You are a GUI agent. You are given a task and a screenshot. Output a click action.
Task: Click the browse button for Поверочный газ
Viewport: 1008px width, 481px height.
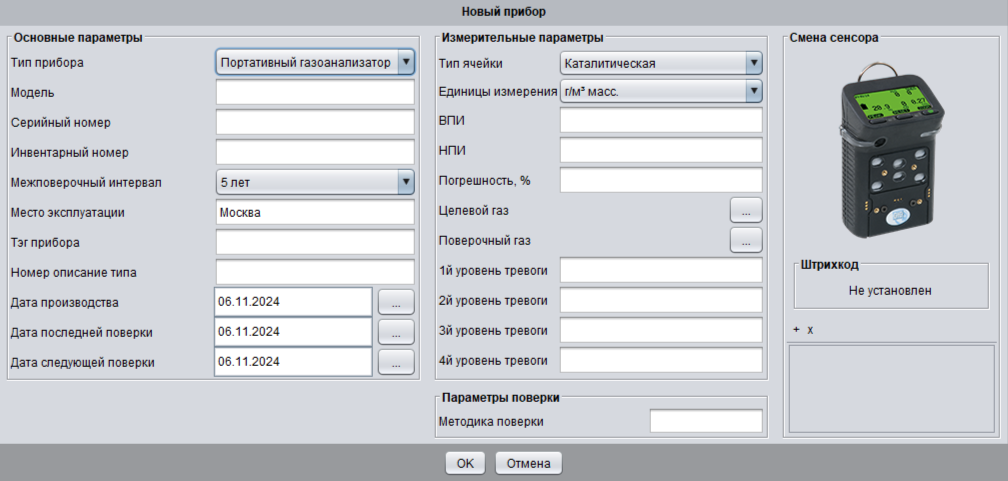[x=746, y=240]
